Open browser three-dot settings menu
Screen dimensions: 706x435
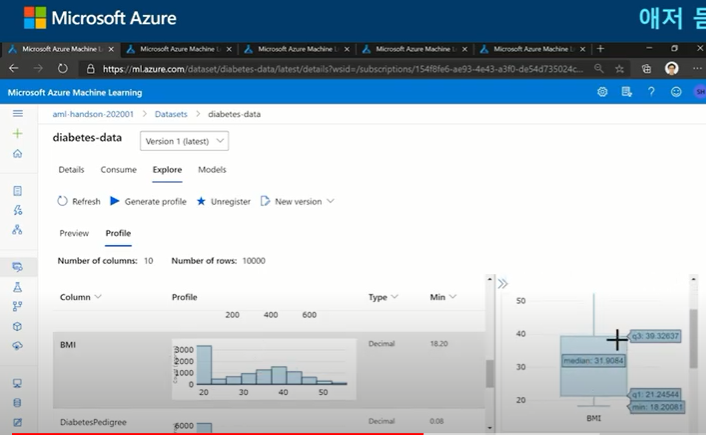[x=697, y=68]
